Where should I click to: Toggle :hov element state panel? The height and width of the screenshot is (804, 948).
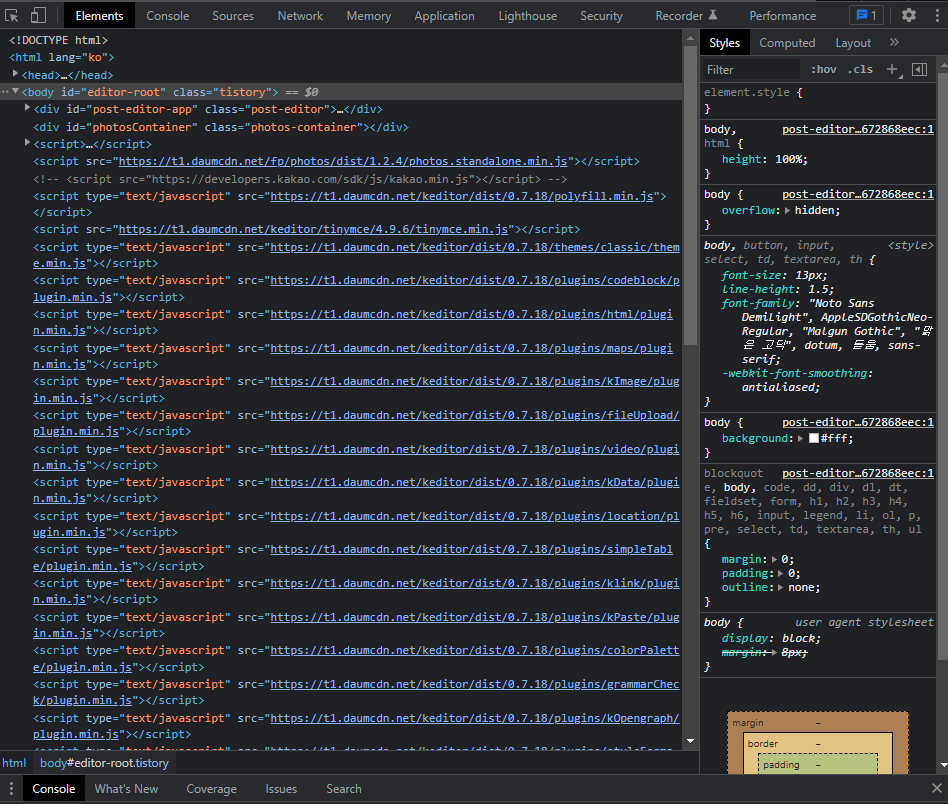click(x=823, y=70)
